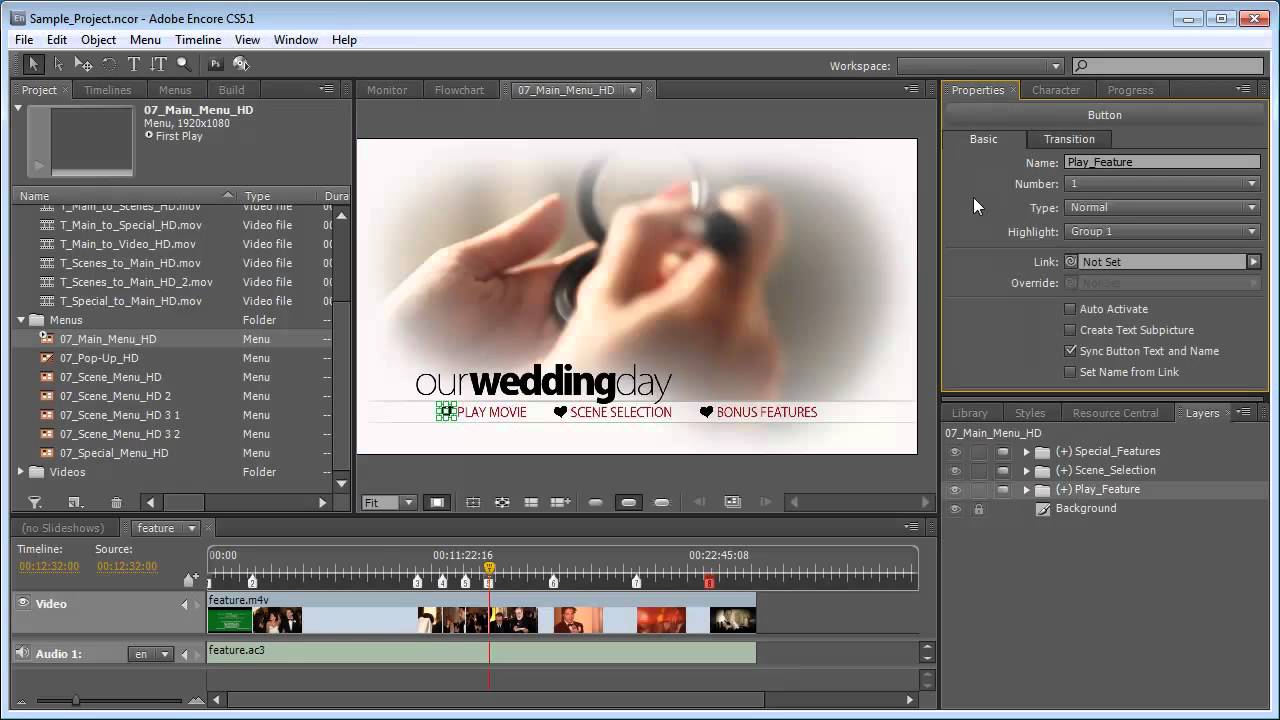Open the Styles tab
The width and height of the screenshot is (1280, 720).
[1030, 413]
